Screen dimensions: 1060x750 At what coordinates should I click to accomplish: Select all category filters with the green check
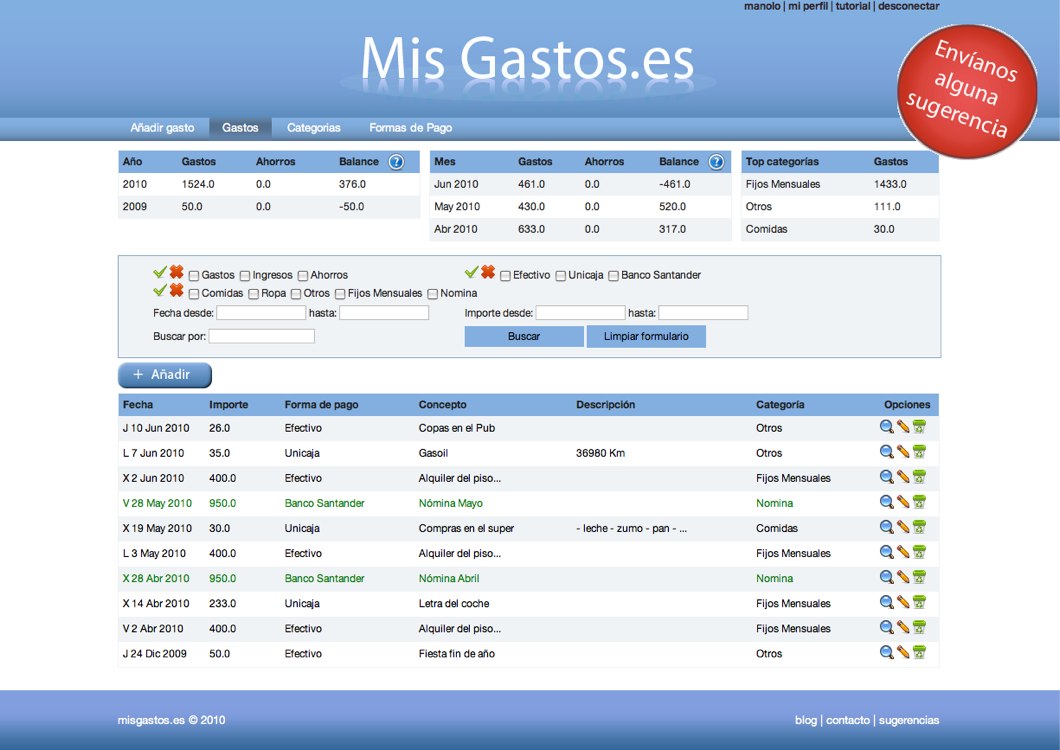(159, 293)
